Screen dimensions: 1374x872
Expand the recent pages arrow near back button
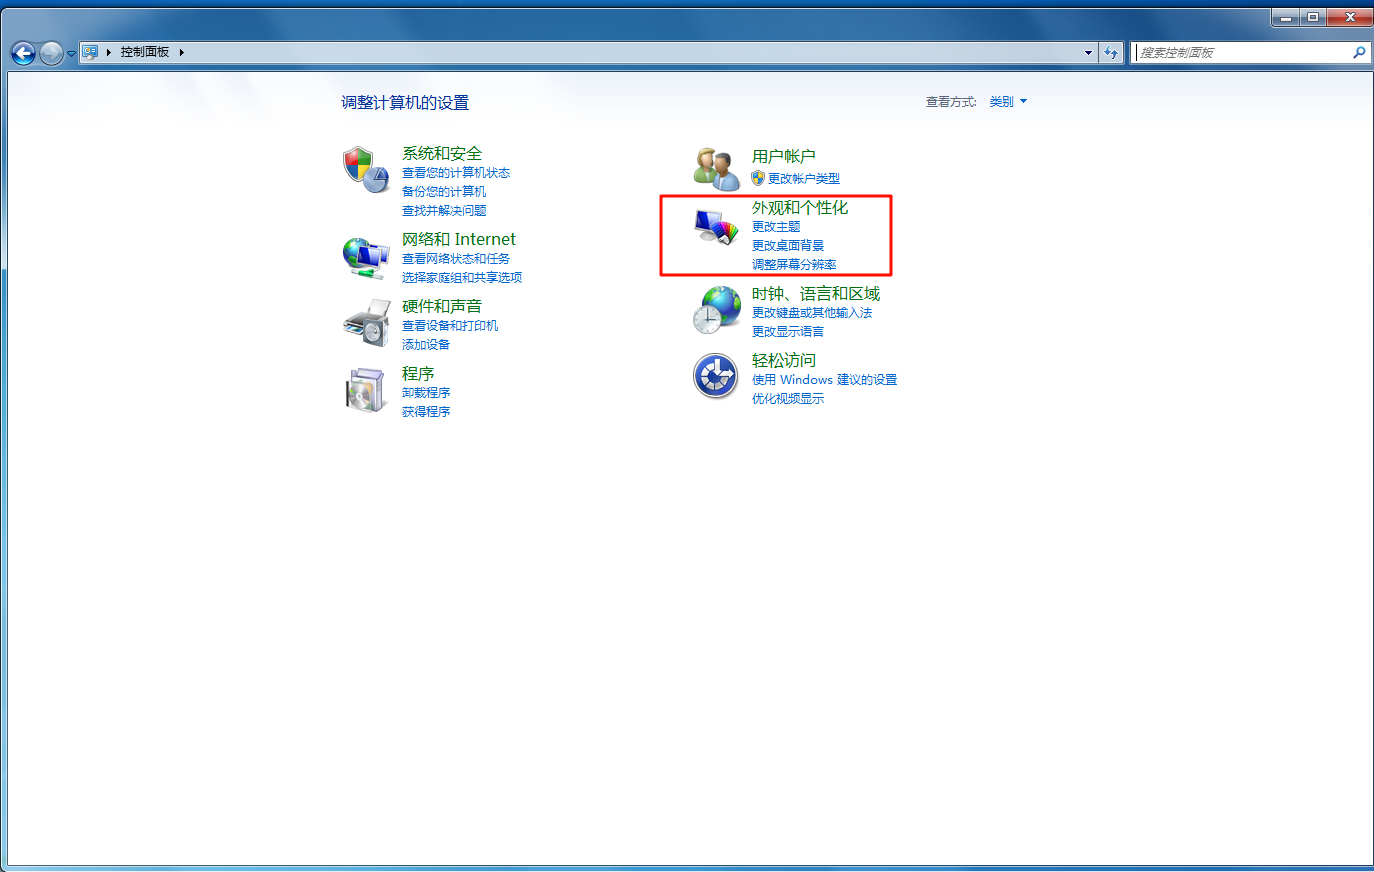pos(71,54)
